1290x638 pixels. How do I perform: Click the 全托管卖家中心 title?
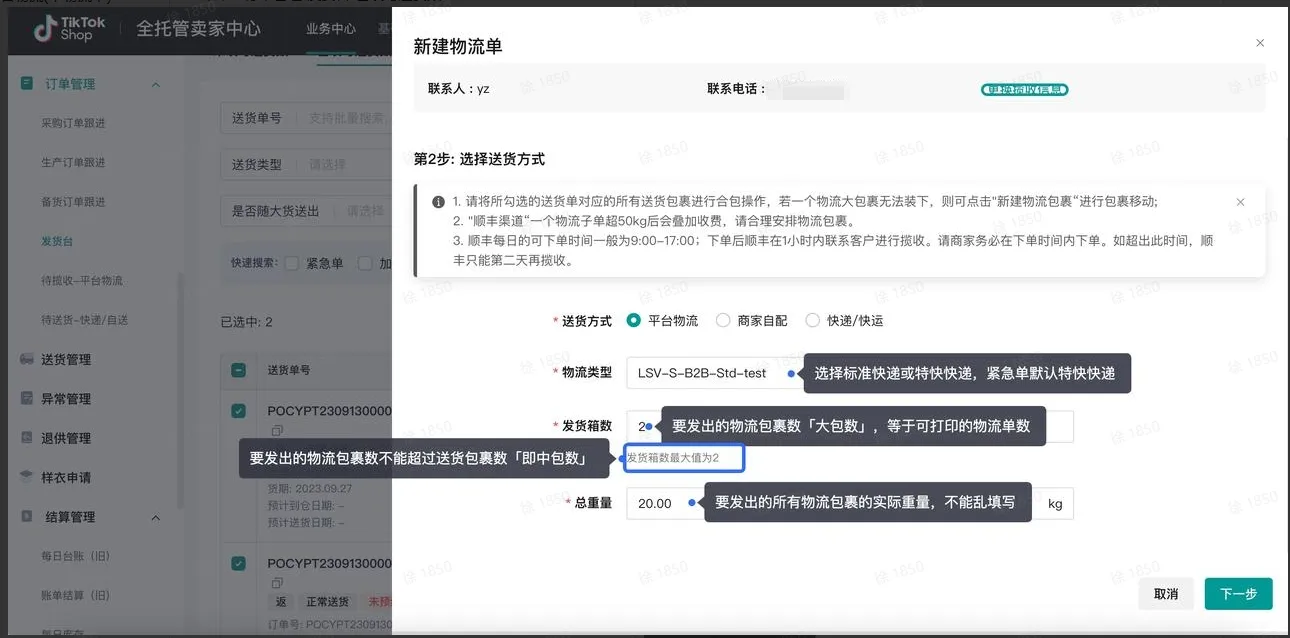[x=199, y=29]
